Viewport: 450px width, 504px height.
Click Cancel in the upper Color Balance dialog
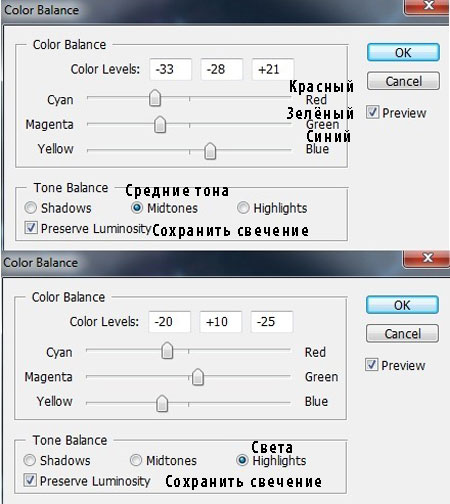[403, 81]
